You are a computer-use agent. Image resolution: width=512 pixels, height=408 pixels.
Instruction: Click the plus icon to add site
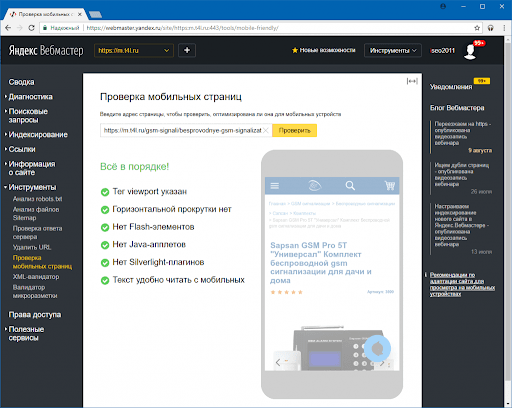(x=187, y=50)
